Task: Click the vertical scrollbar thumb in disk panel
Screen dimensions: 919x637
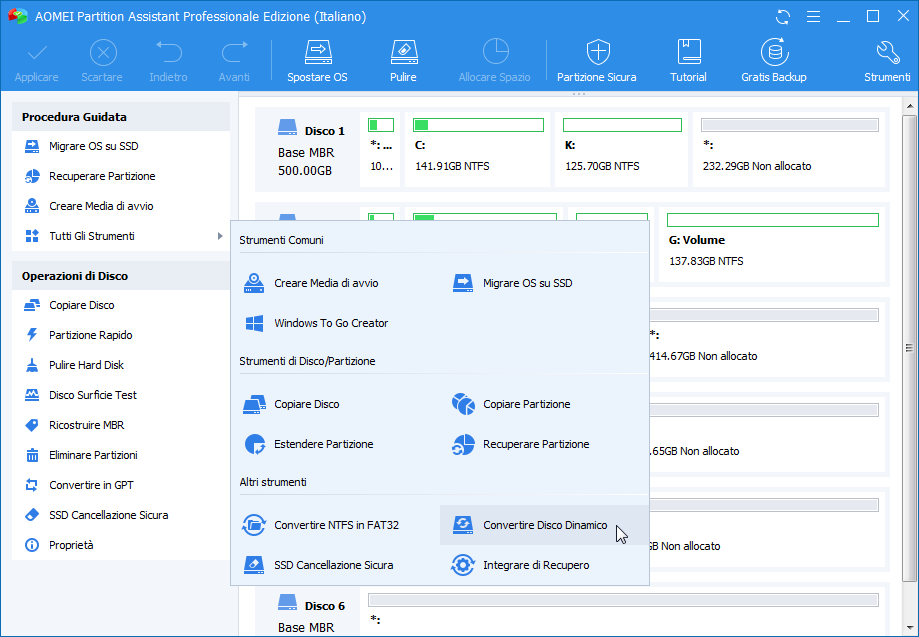Action: tap(910, 347)
